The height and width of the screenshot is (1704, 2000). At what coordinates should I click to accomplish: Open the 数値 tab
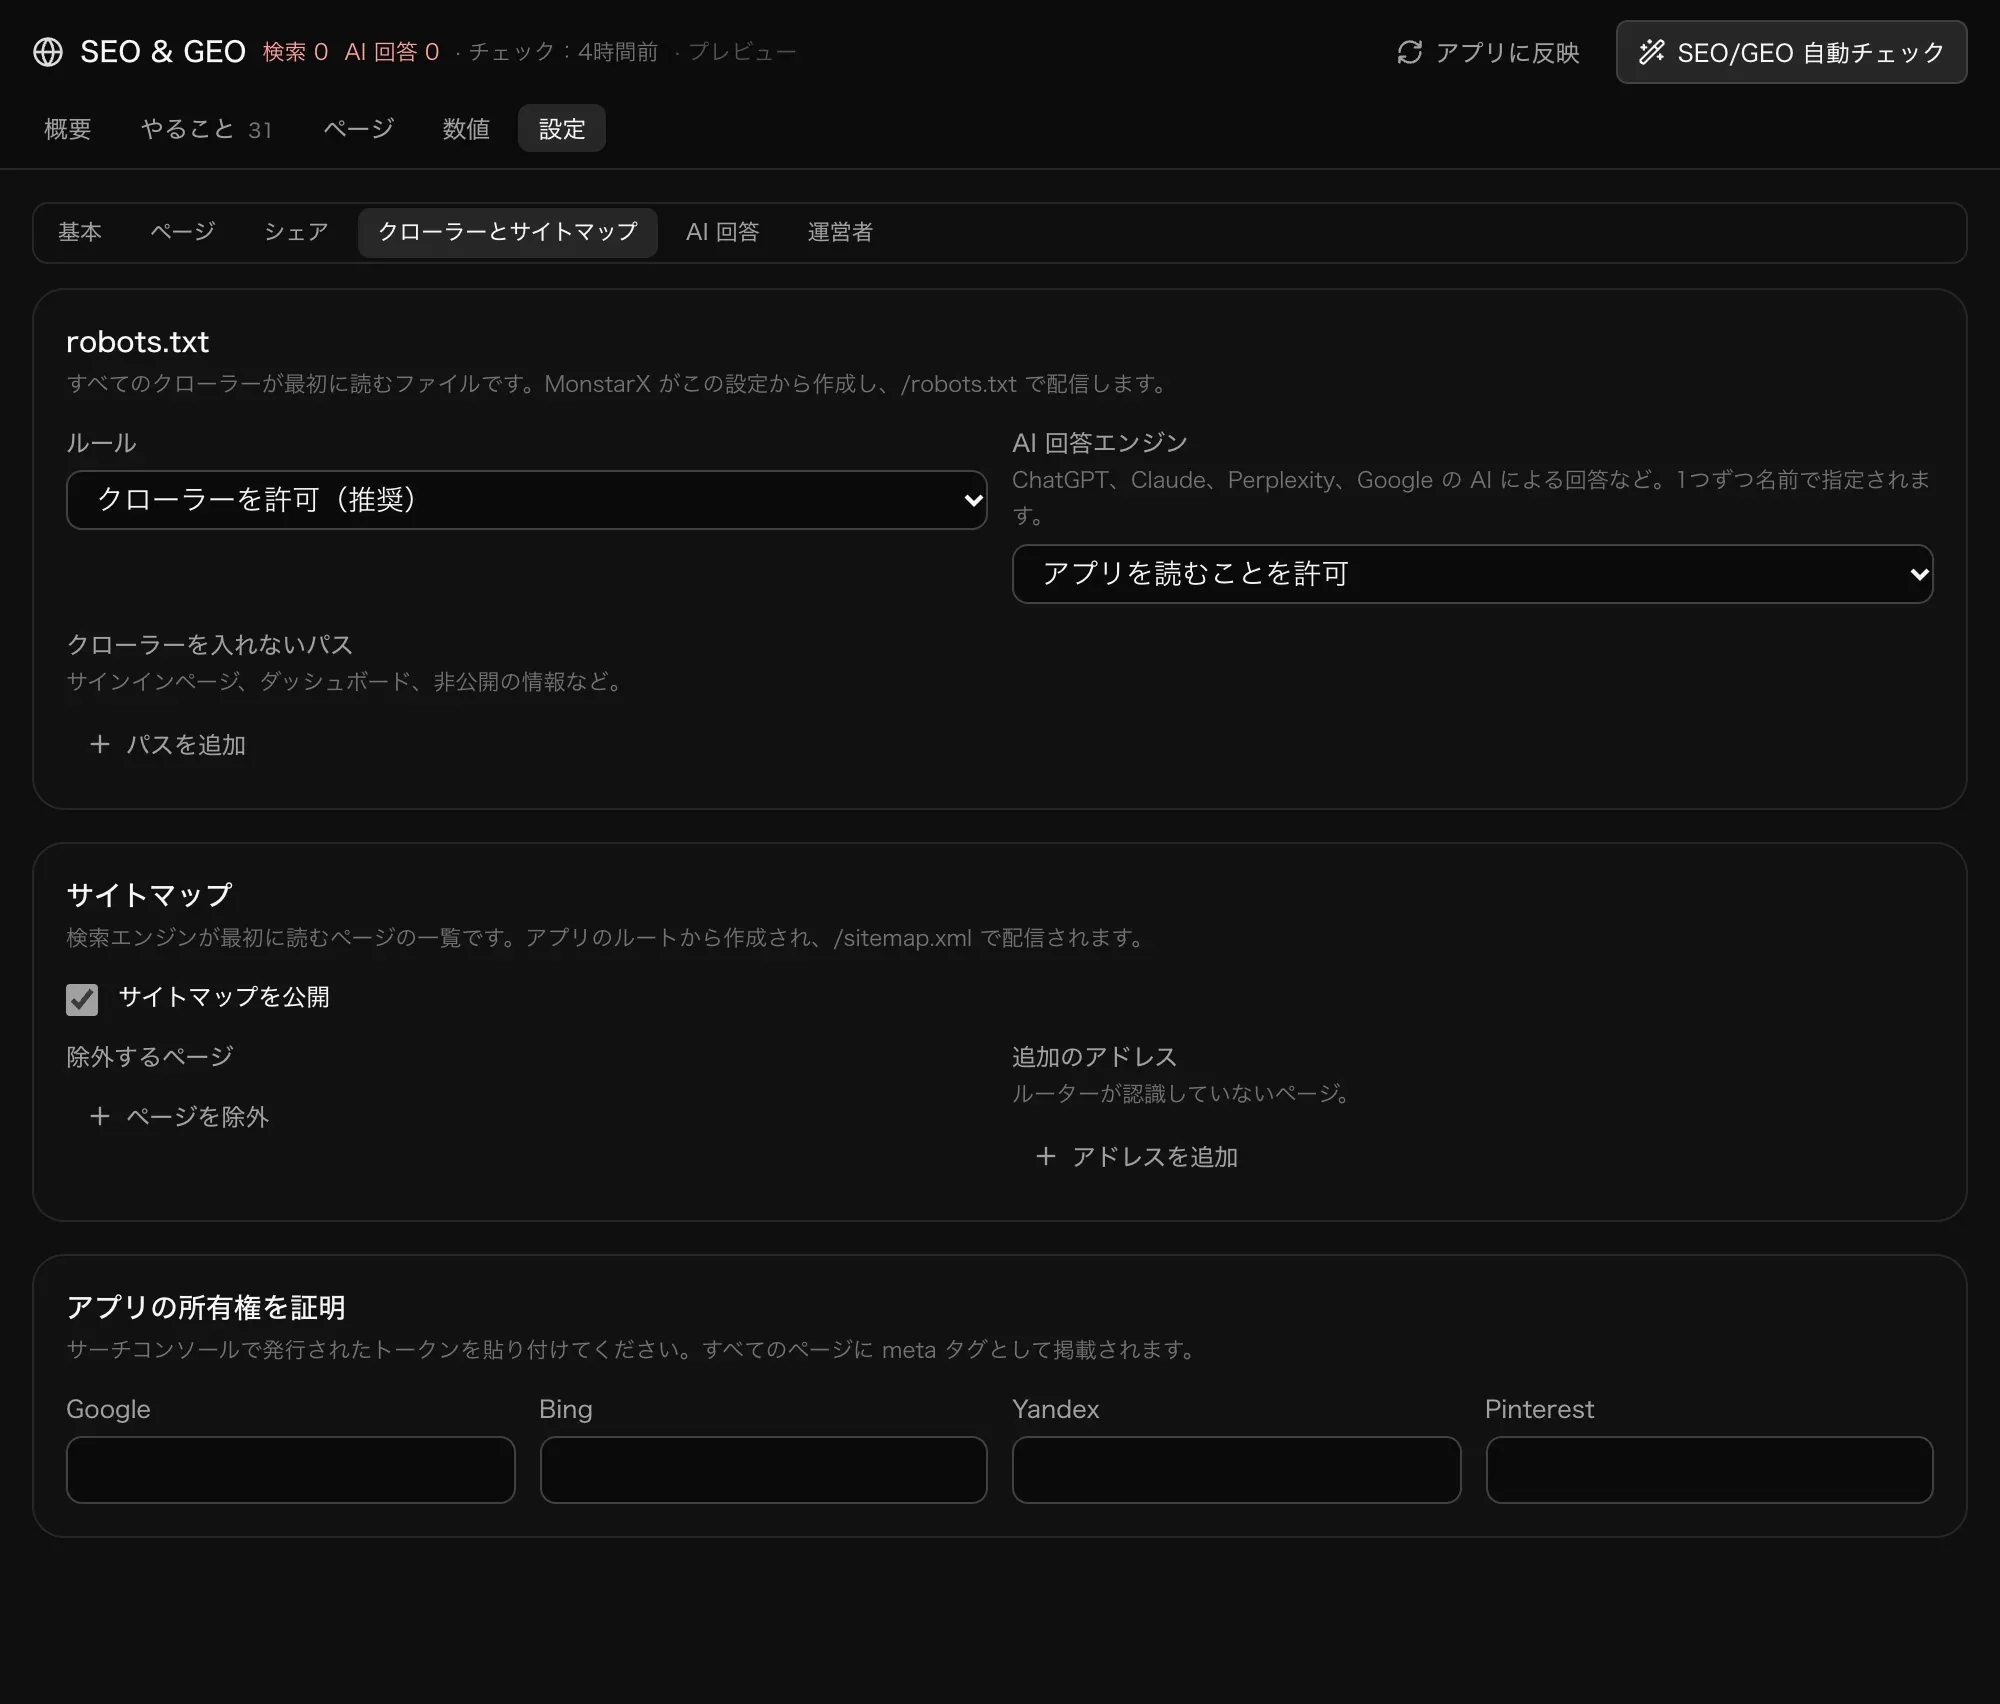tap(466, 129)
